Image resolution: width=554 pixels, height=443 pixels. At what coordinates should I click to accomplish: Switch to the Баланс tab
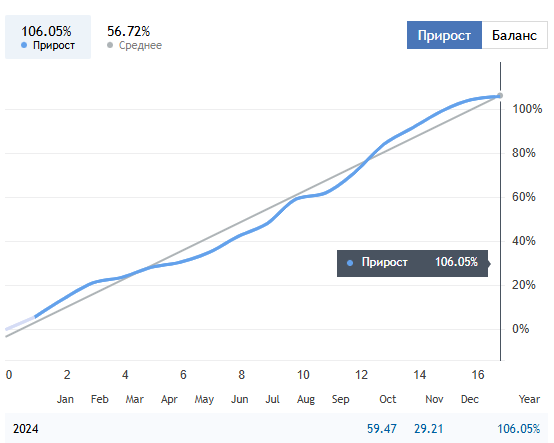pos(514,35)
